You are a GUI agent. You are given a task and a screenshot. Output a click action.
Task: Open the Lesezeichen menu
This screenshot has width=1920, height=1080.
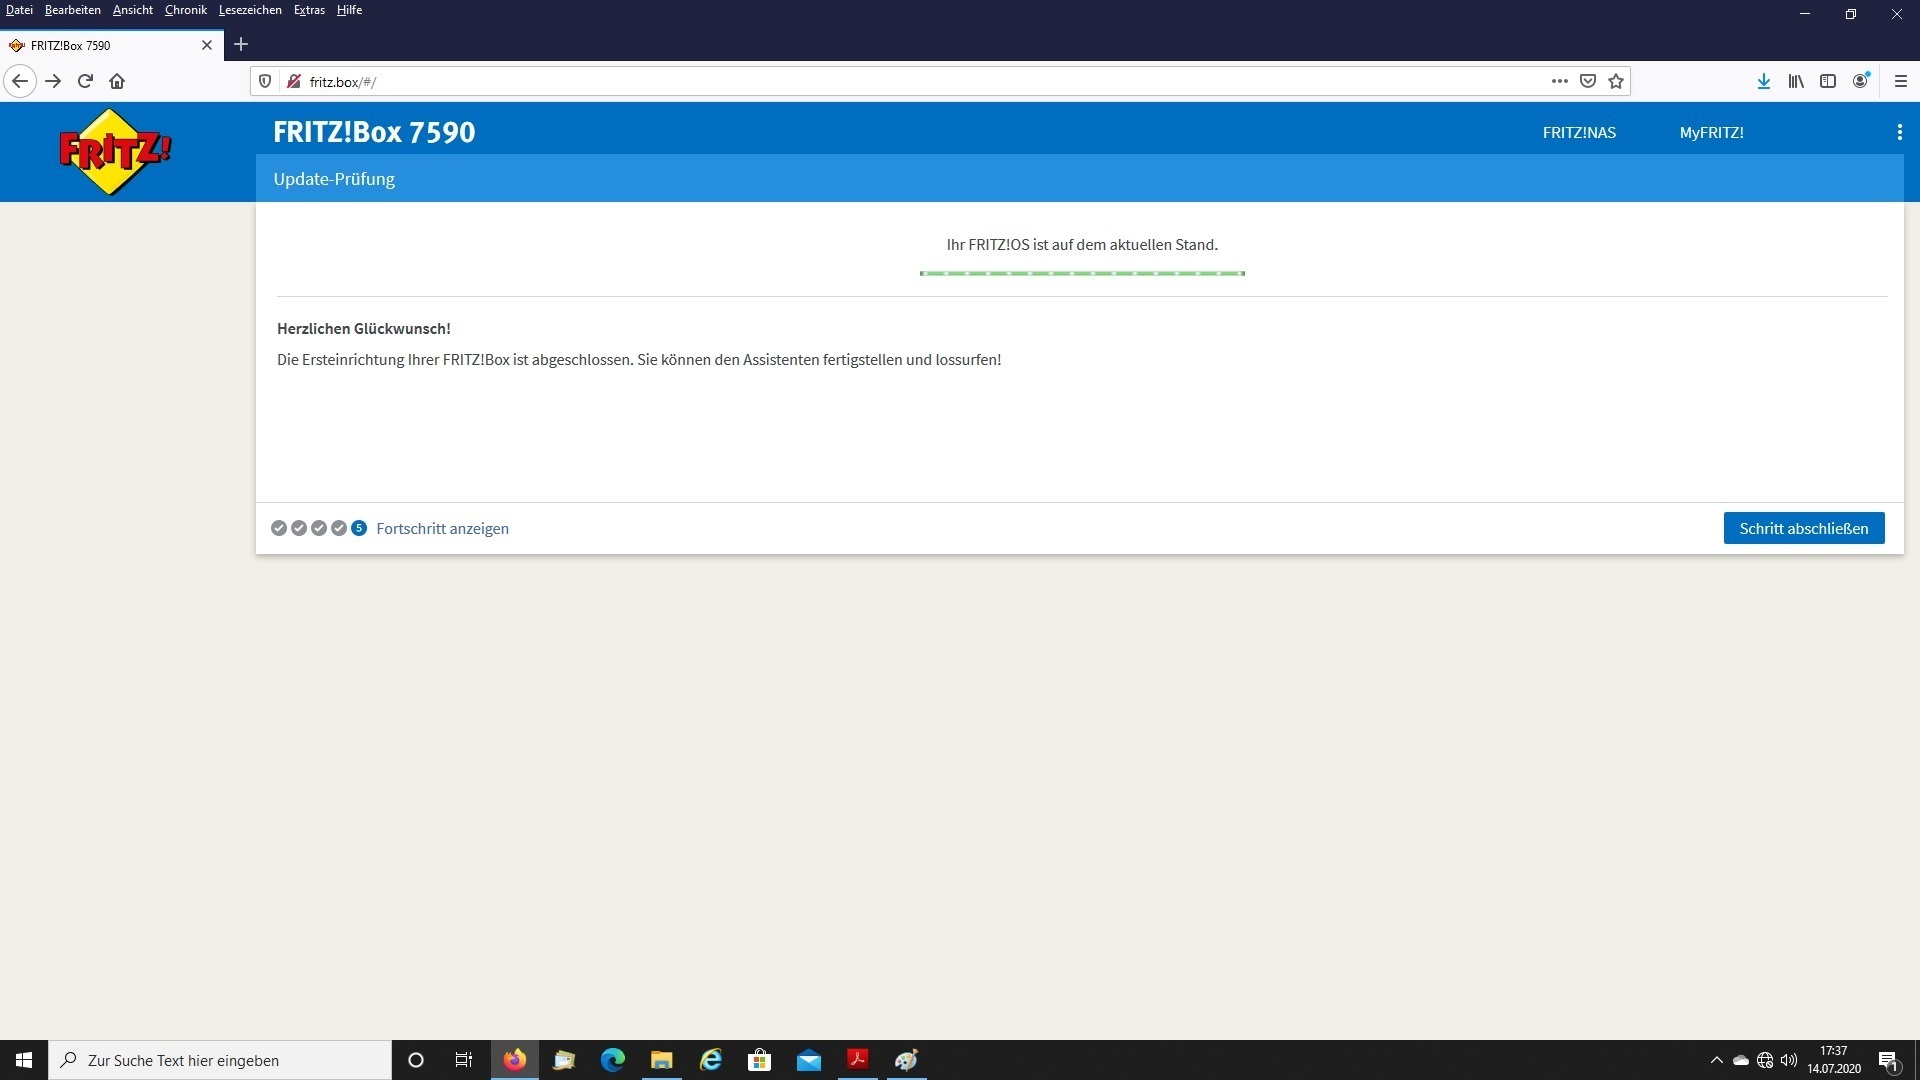[250, 10]
